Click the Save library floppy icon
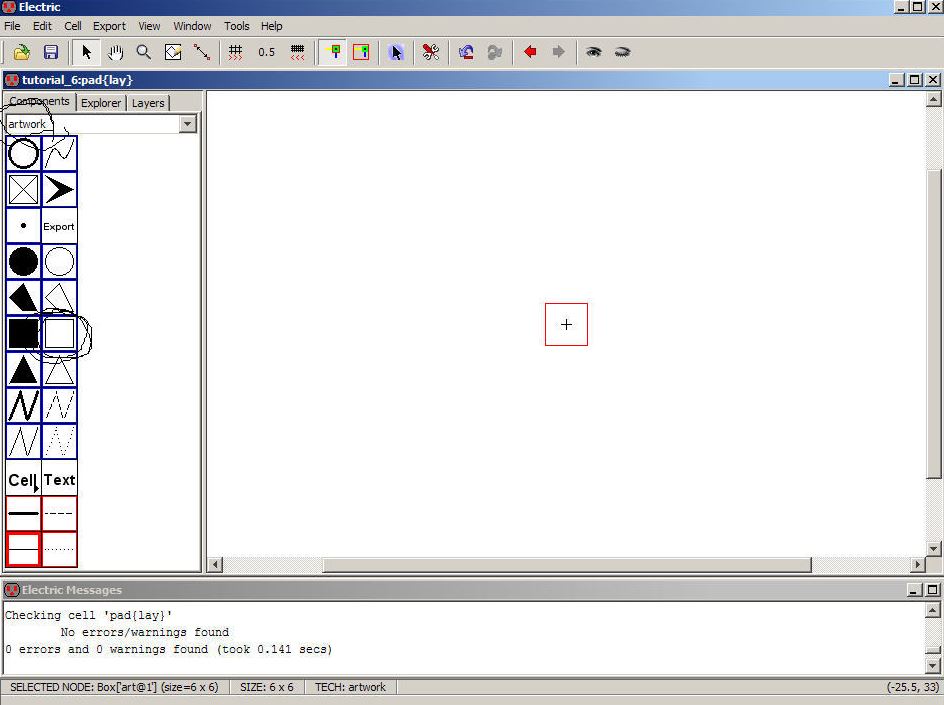 [x=51, y=52]
